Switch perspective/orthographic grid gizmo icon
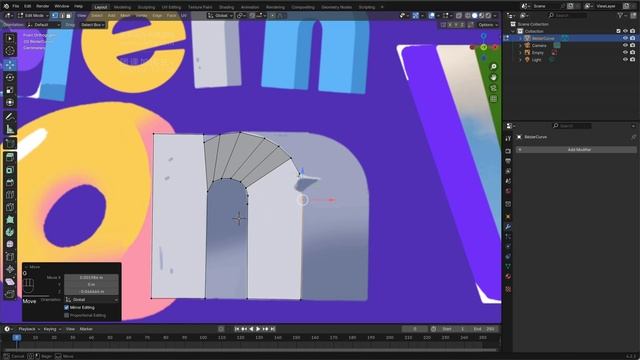 click(493, 99)
